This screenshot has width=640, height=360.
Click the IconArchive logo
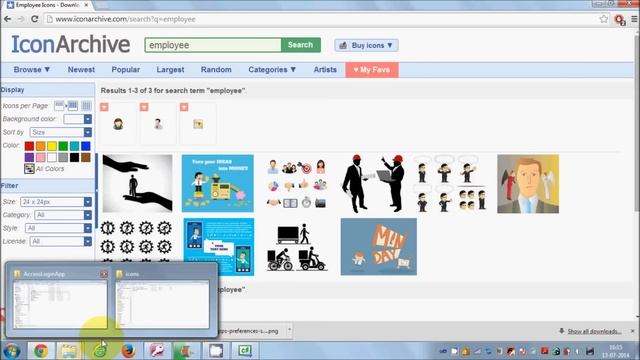tap(71, 44)
